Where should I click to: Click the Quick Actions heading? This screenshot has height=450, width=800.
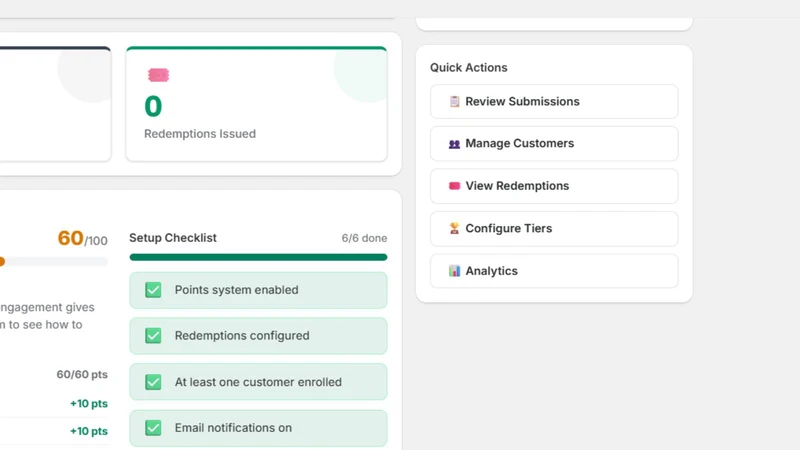pyautogui.click(x=468, y=67)
